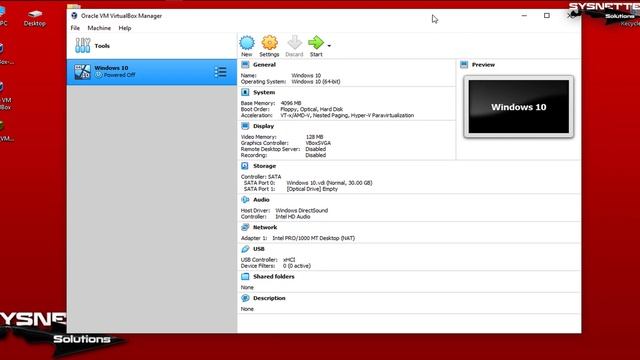The width and height of the screenshot is (640, 360).
Task: Click the General section icon
Action: [245, 64]
